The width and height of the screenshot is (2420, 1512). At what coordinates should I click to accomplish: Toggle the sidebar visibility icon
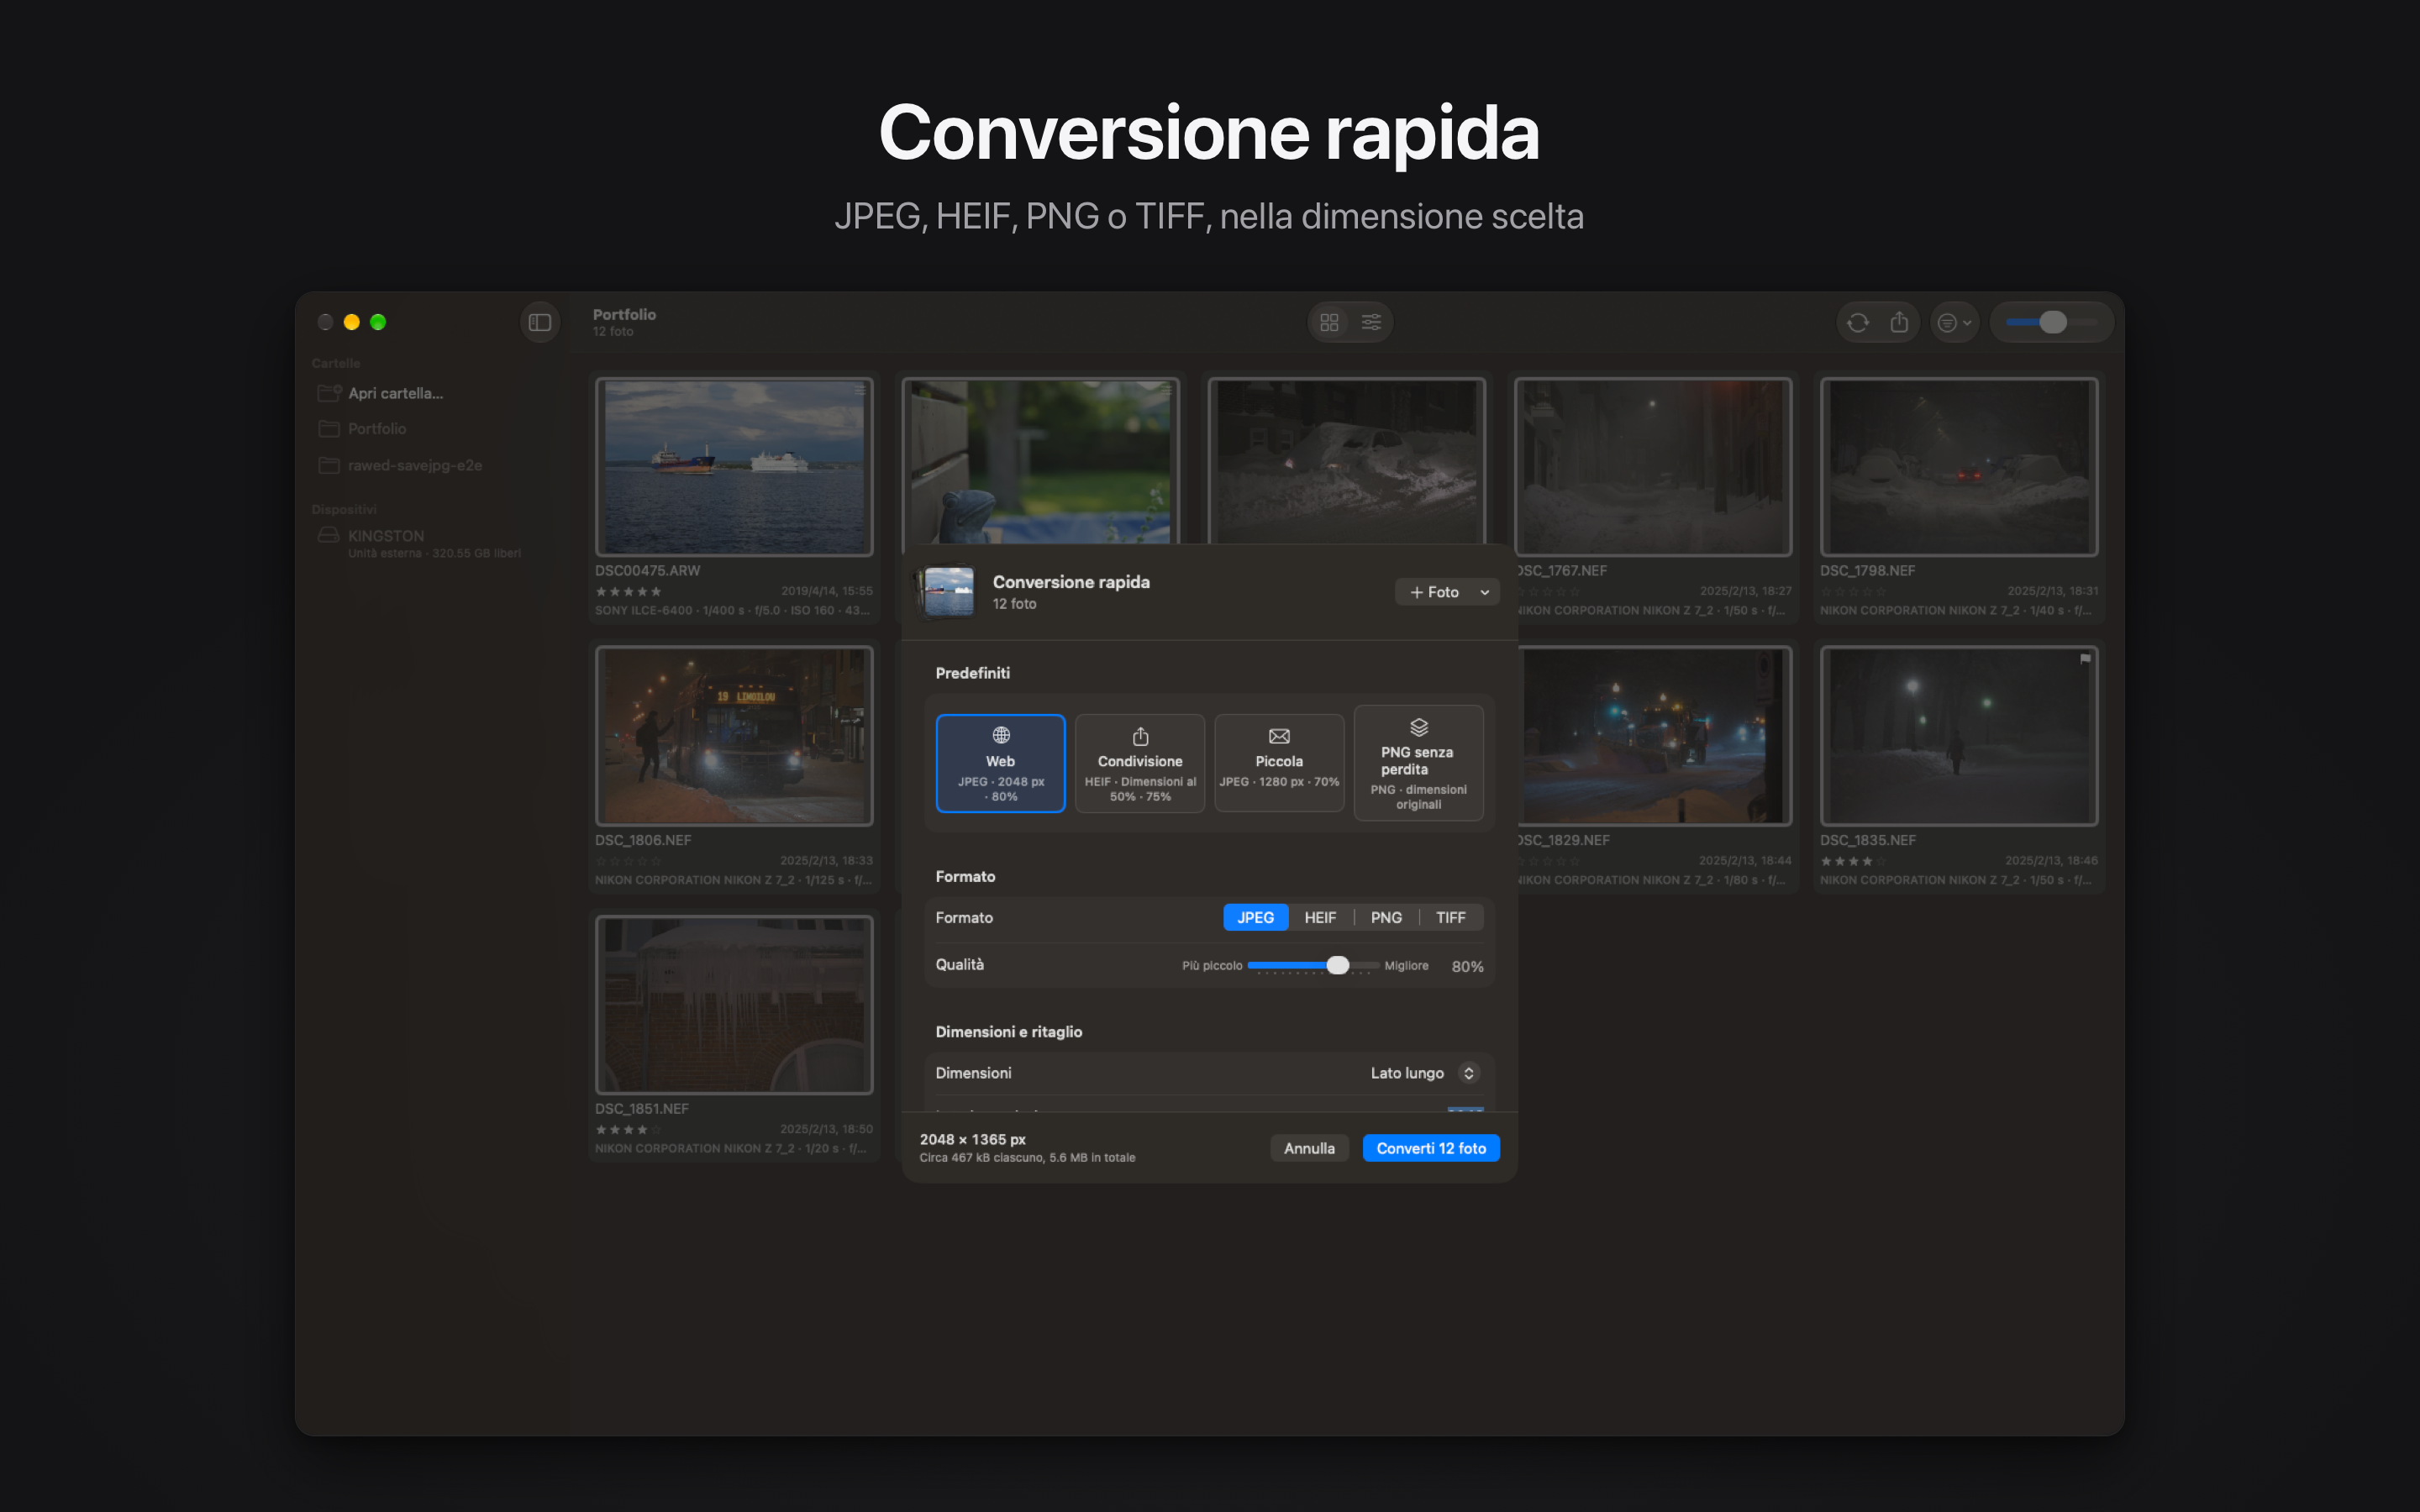click(540, 322)
